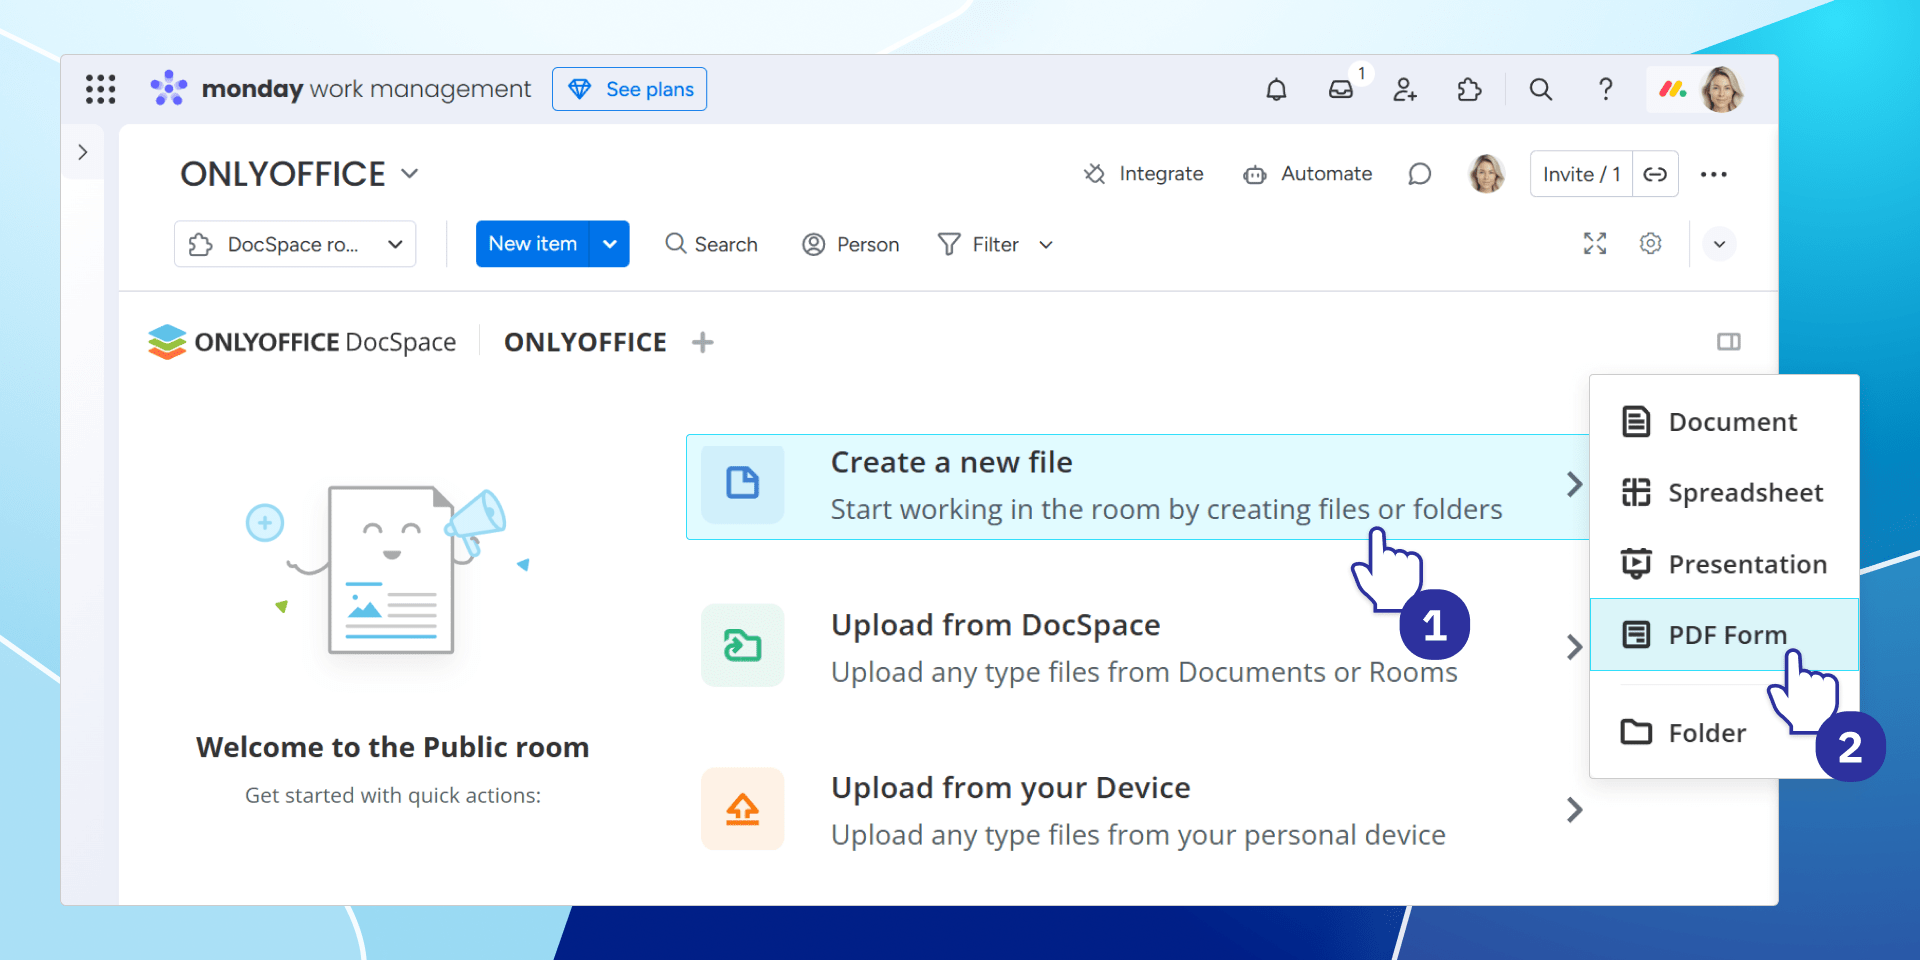Open the inbox tray icon
This screenshot has height=960, width=1920.
pyautogui.click(x=1341, y=89)
